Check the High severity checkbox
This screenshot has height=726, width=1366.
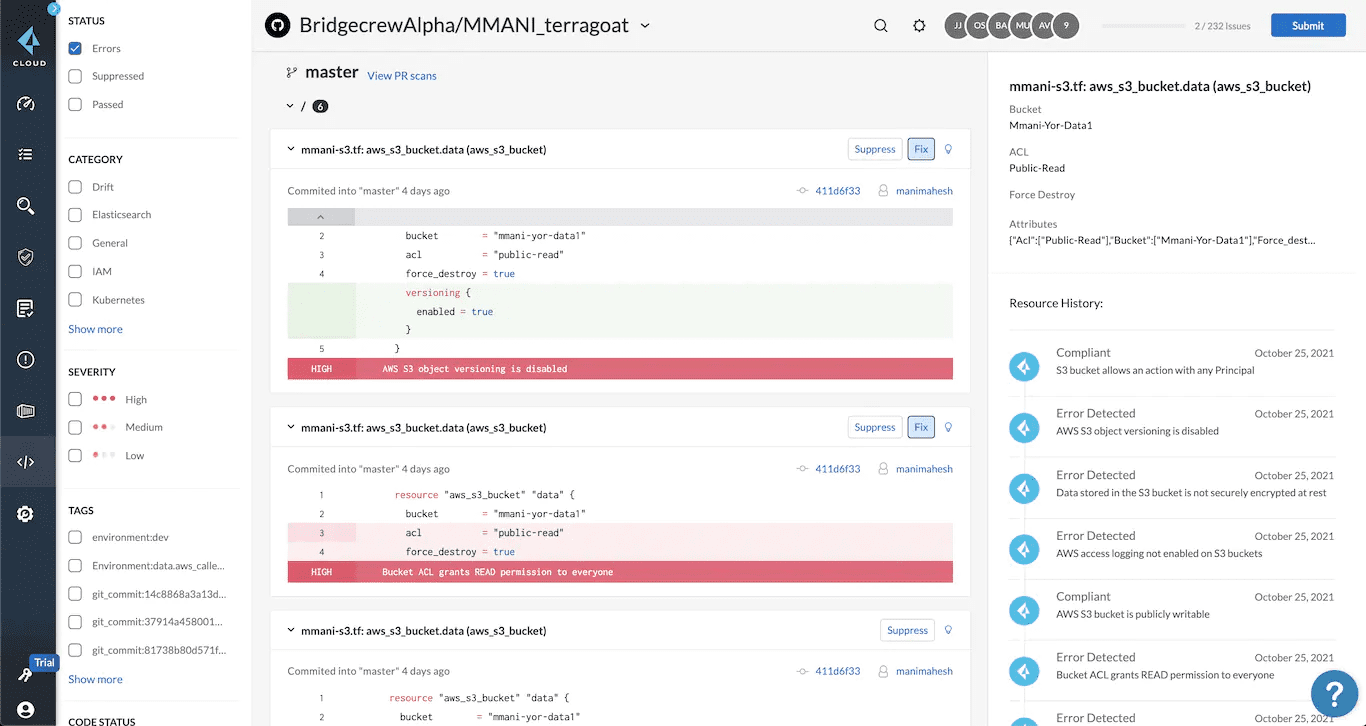click(x=75, y=399)
